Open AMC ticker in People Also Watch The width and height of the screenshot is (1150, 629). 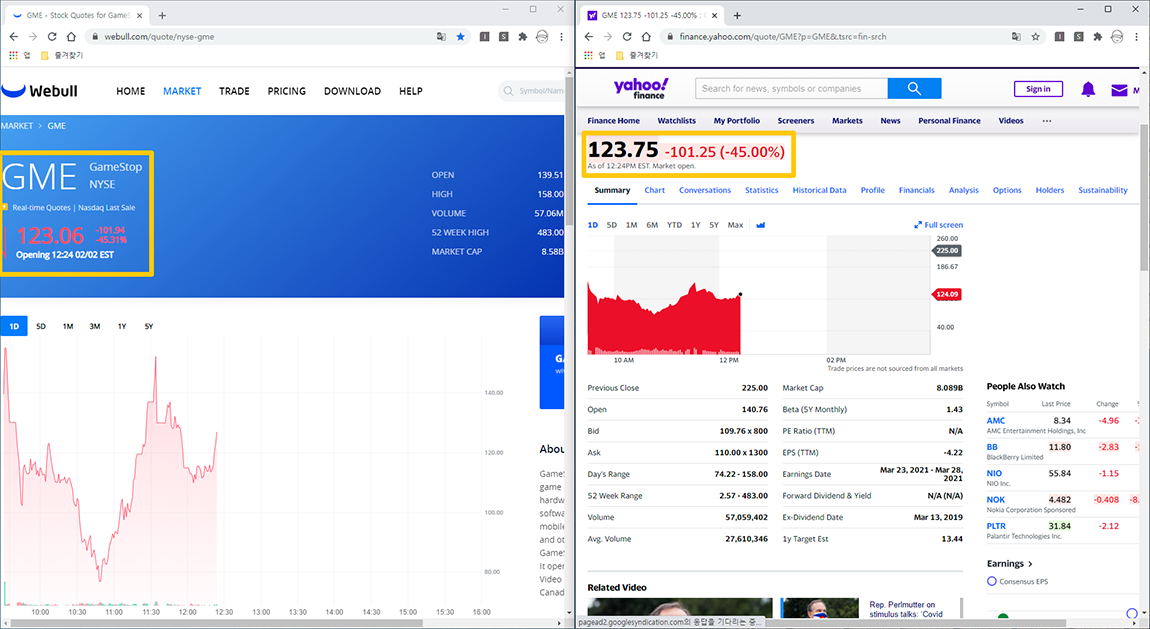[995, 421]
